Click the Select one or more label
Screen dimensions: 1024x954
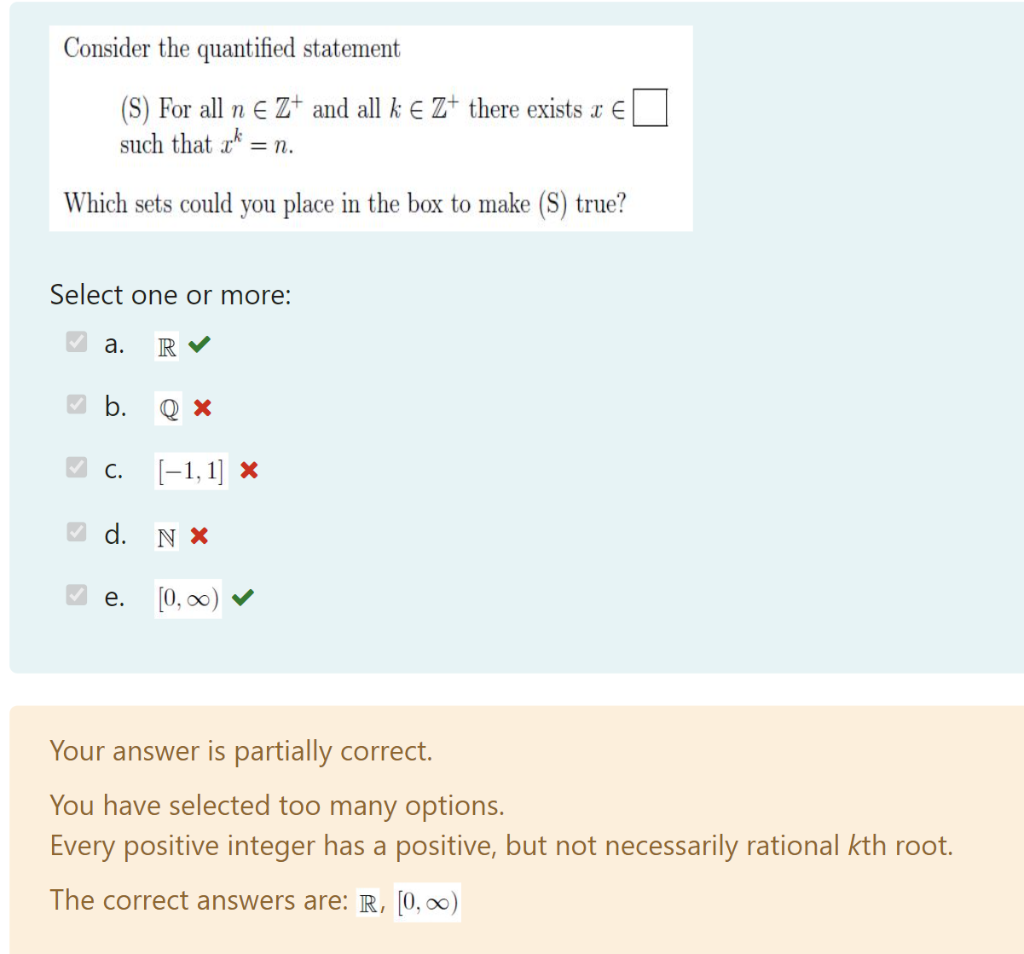[170, 294]
